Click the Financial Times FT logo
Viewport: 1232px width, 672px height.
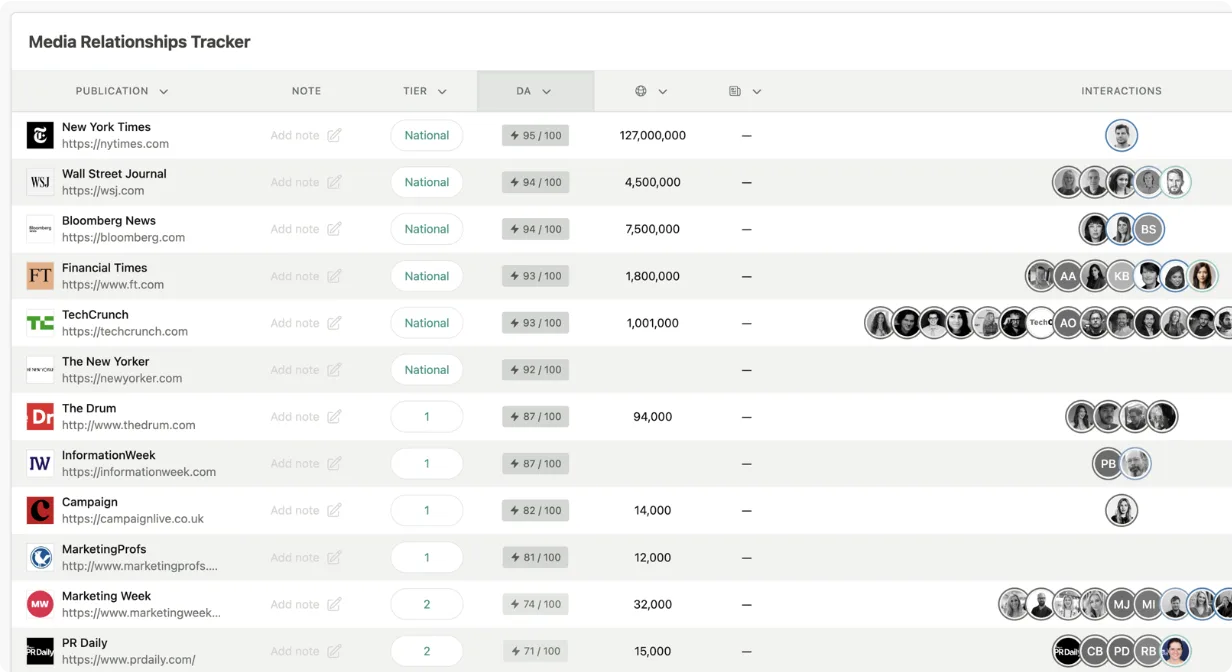40,276
